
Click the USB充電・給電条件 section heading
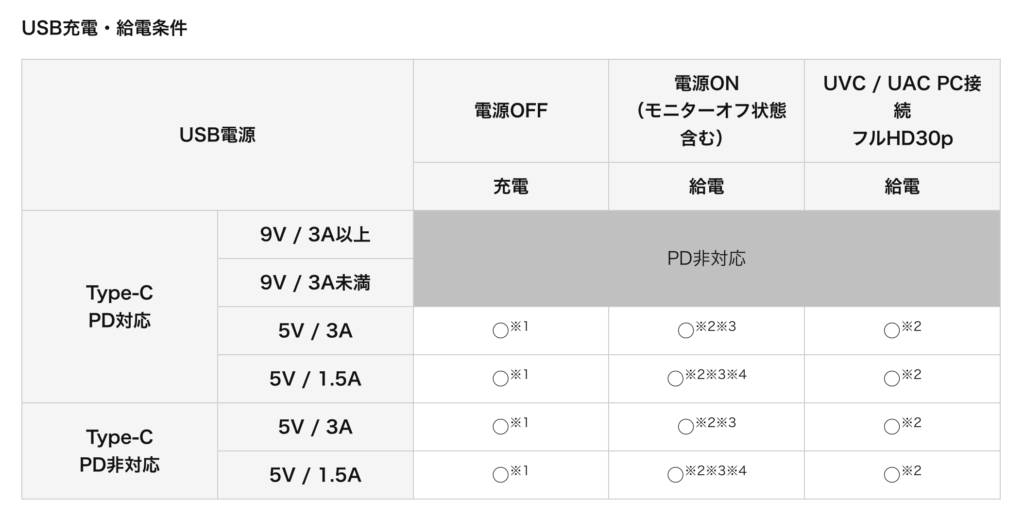[x=104, y=29]
